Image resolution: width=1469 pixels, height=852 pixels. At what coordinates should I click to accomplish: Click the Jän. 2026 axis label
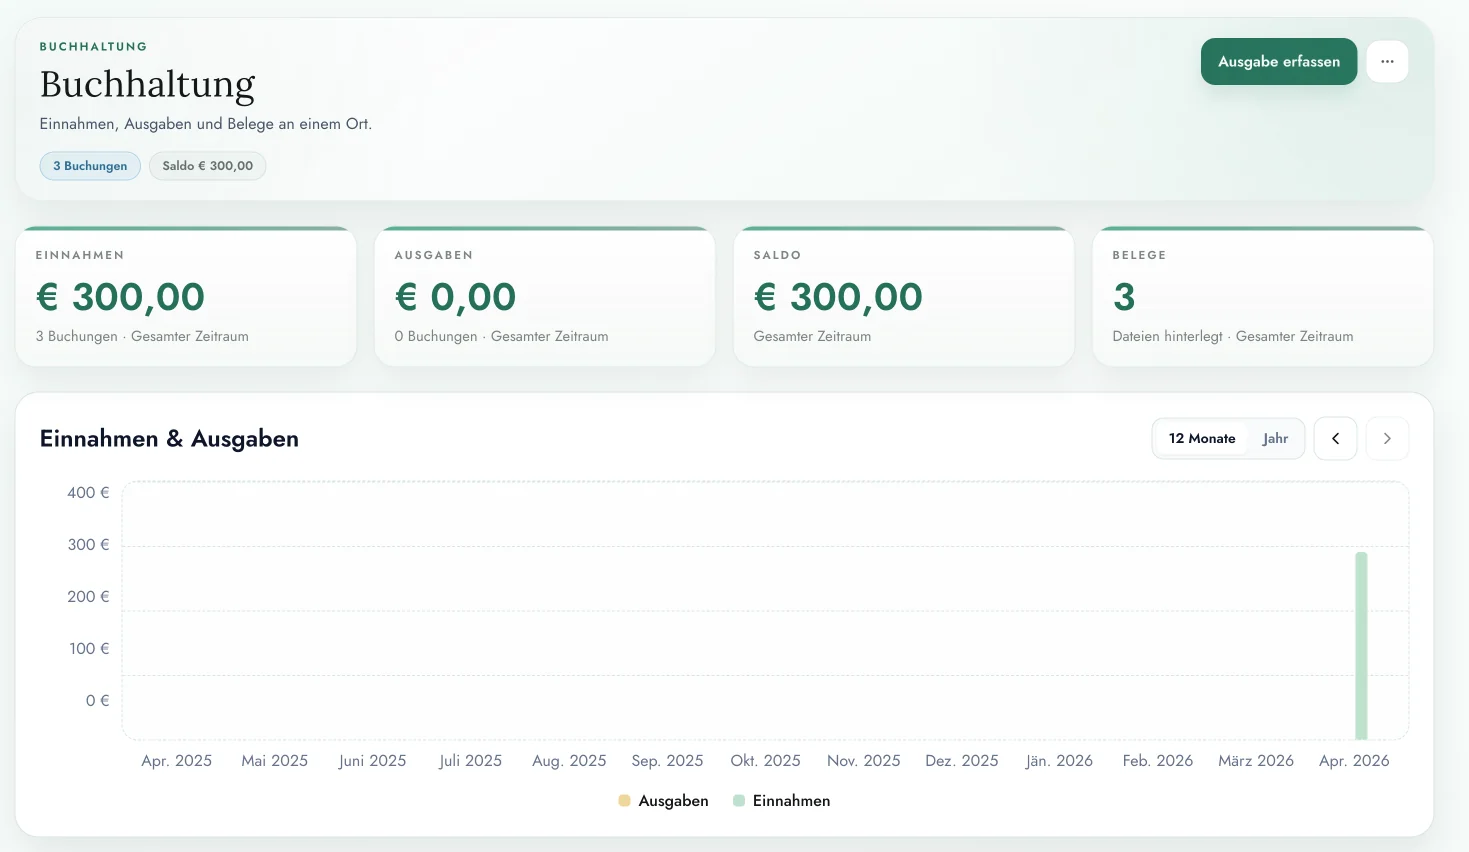(1059, 761)
